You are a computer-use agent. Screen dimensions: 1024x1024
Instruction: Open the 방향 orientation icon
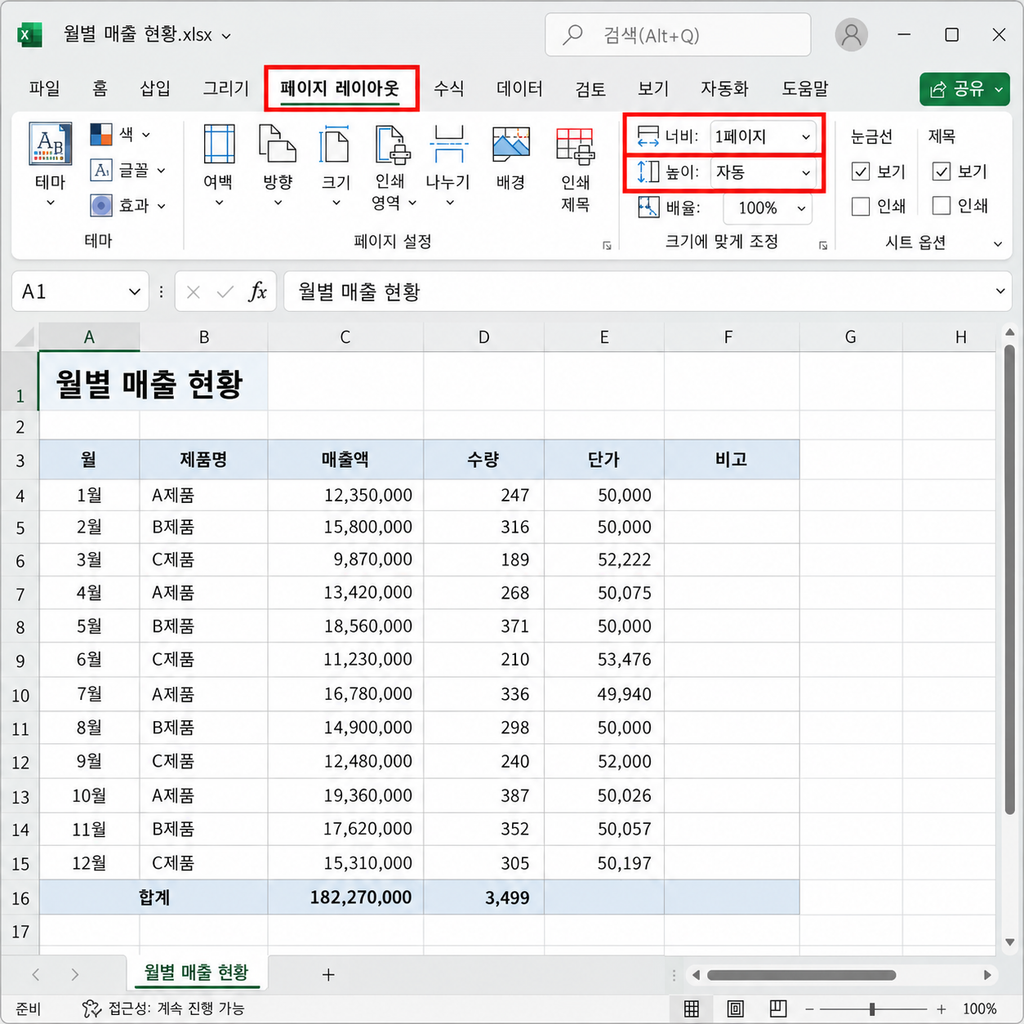(278, 144)
